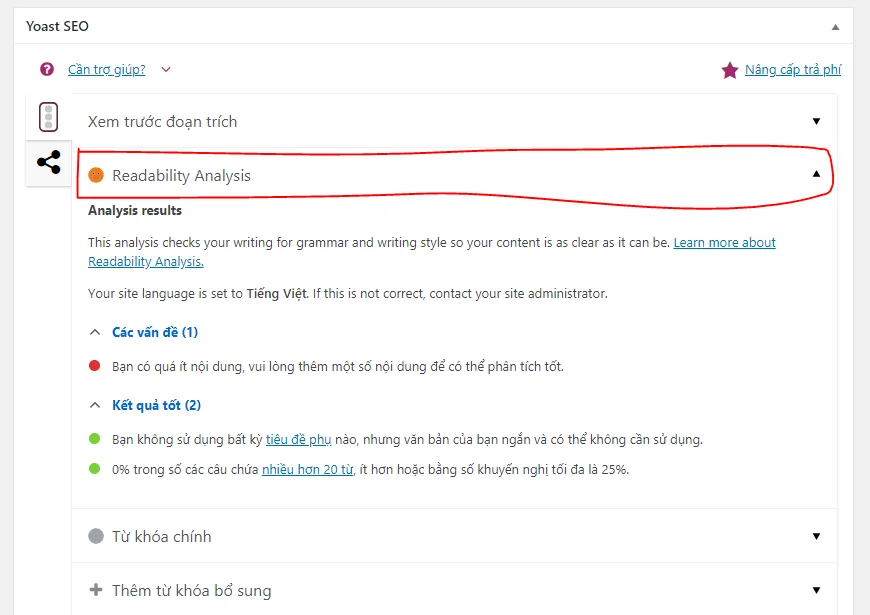This screenshot has width=870, height=615.
Task: Click the chevron beside 'Các vấn đề (1)'
Action: pyautogui.click(x=95, y=332)
